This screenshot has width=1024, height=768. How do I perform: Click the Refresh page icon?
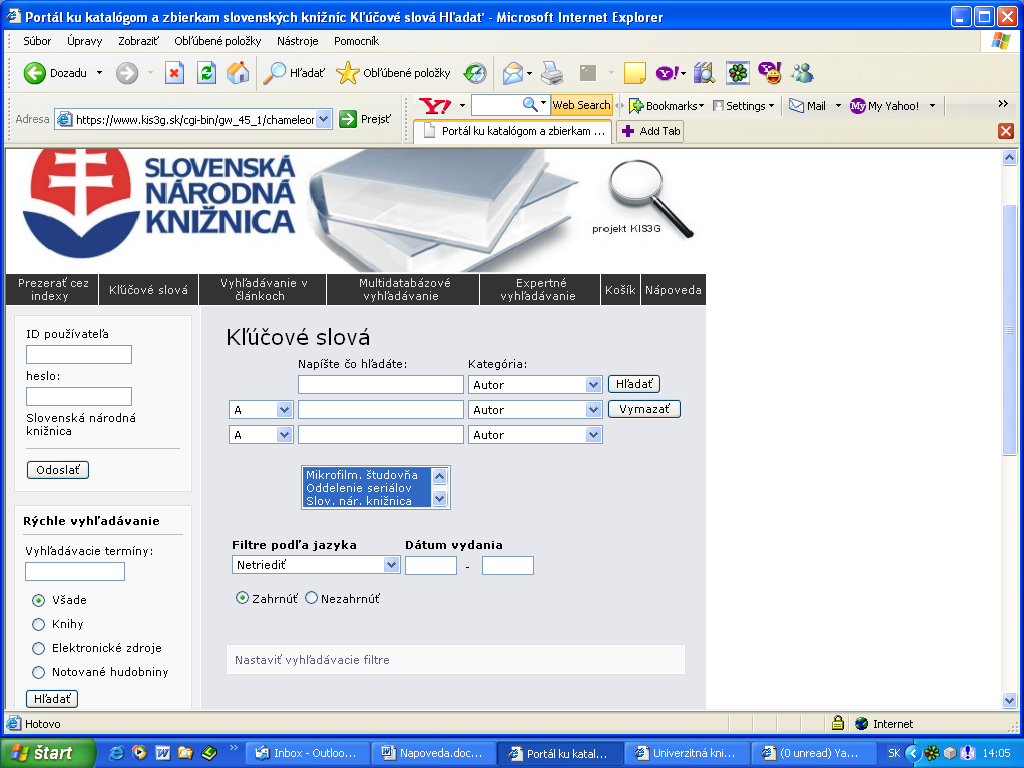pos(206,73)
